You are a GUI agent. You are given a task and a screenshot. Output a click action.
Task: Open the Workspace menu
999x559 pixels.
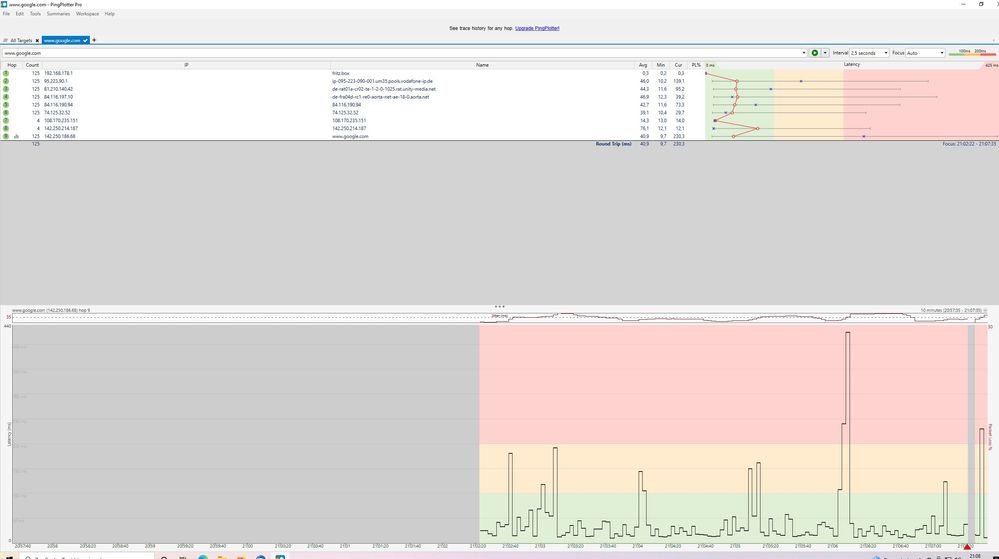tap(87, 13)
